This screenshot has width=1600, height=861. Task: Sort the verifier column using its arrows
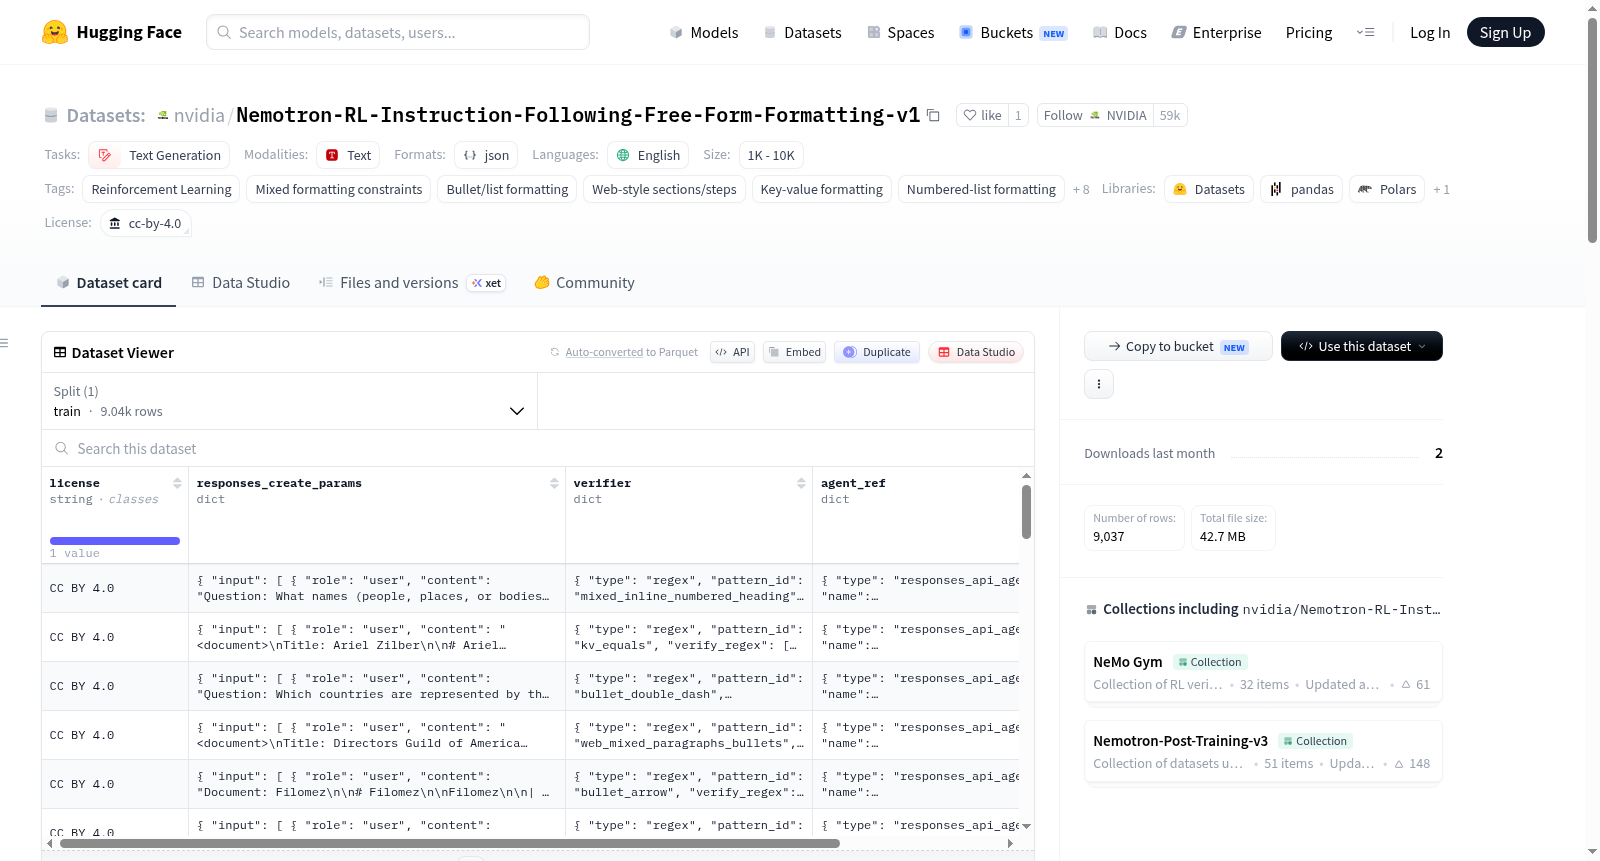click(801, 483)
